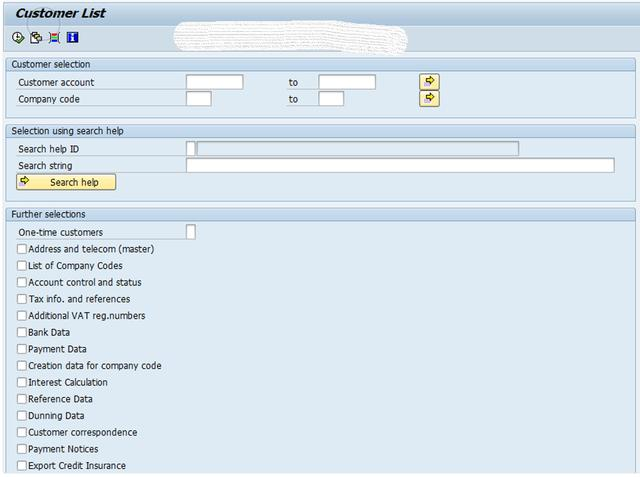Image resolution: width=640 pixels, height=477 pixels.
Task: Click the Search help ID field
Action: coord(191,149)
